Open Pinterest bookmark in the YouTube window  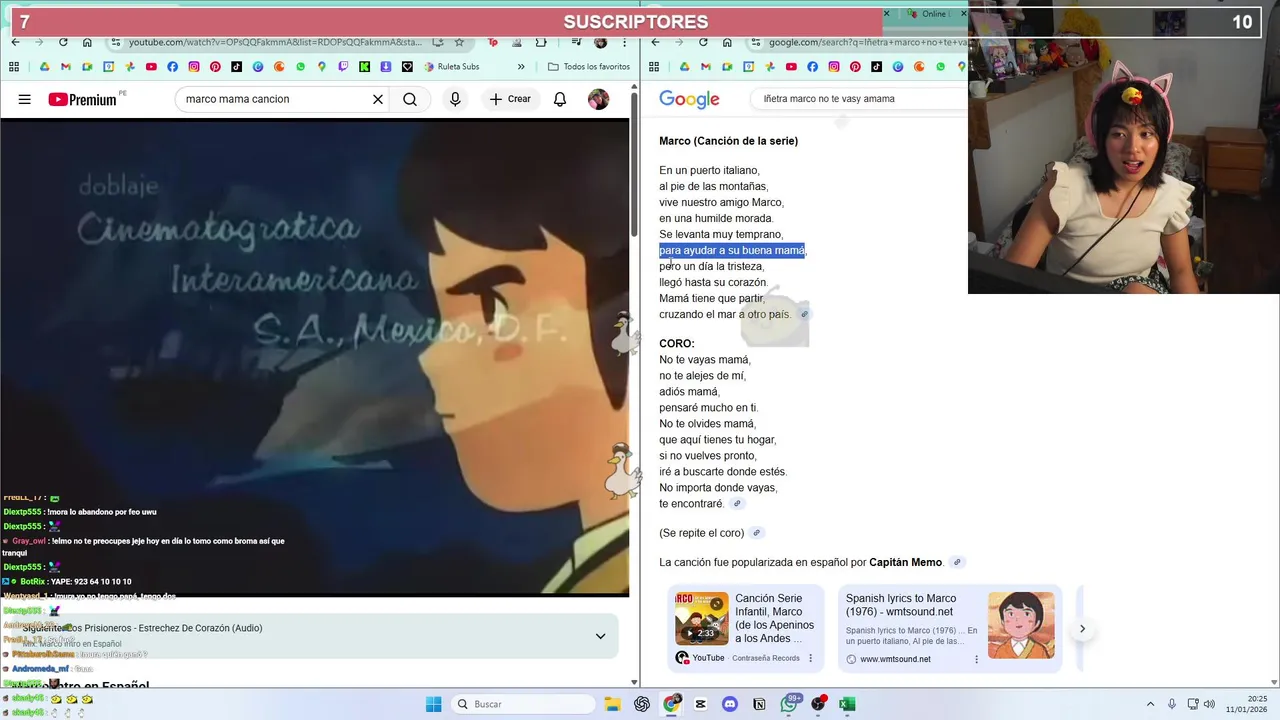[215, 67]
